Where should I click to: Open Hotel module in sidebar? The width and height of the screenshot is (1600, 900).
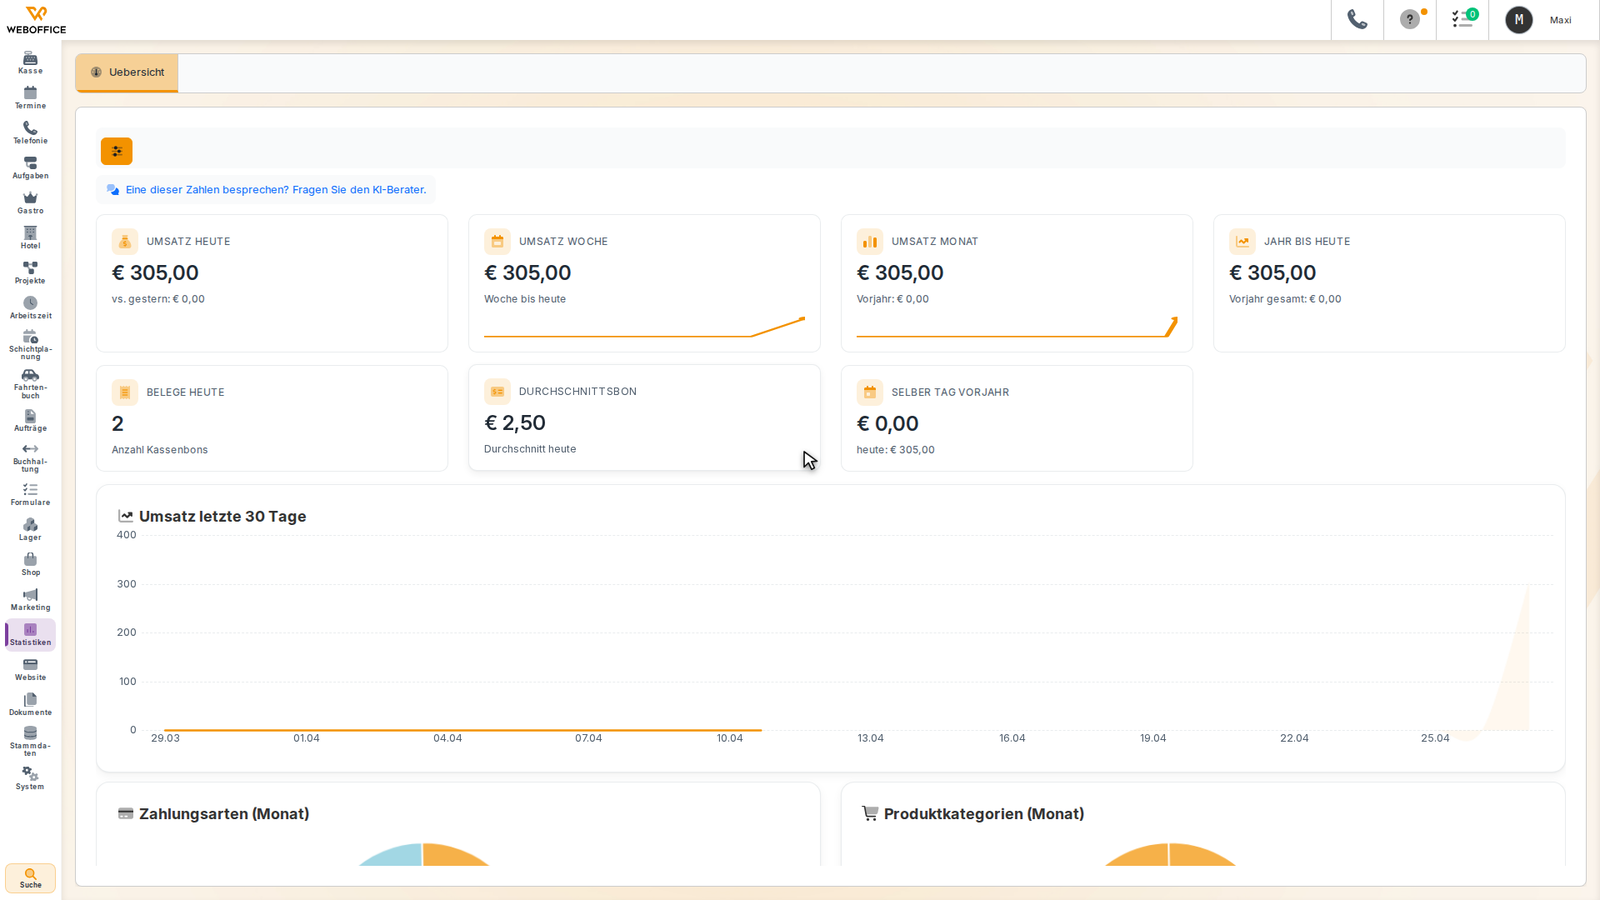point(30,238)
